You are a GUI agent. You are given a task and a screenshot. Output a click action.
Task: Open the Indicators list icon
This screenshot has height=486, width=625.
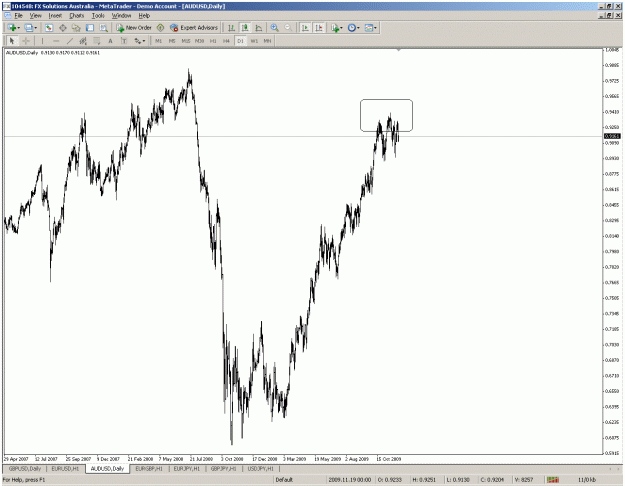pyautogui.click(x=334, y=28)
